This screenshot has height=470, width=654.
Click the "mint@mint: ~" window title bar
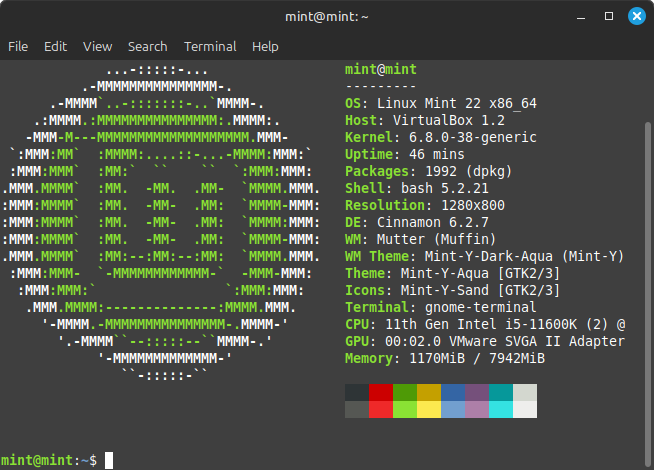pyautogui.click(x=326, y=17)
